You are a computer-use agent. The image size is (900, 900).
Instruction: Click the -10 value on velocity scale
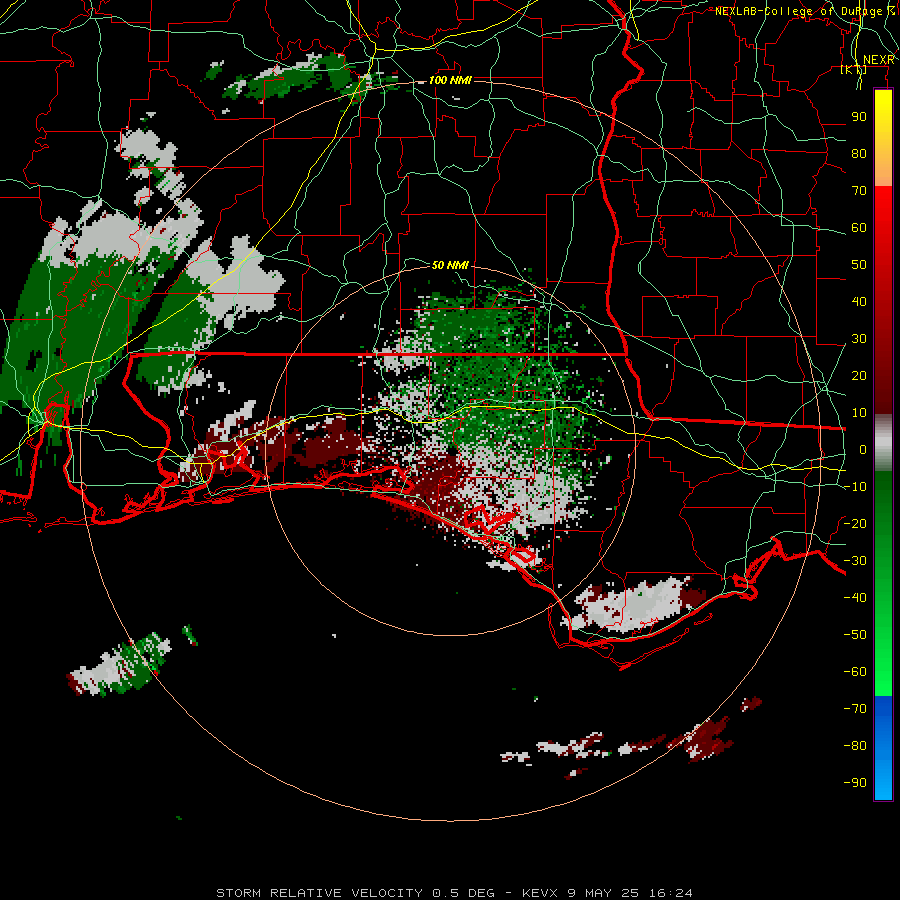(855, 487)
